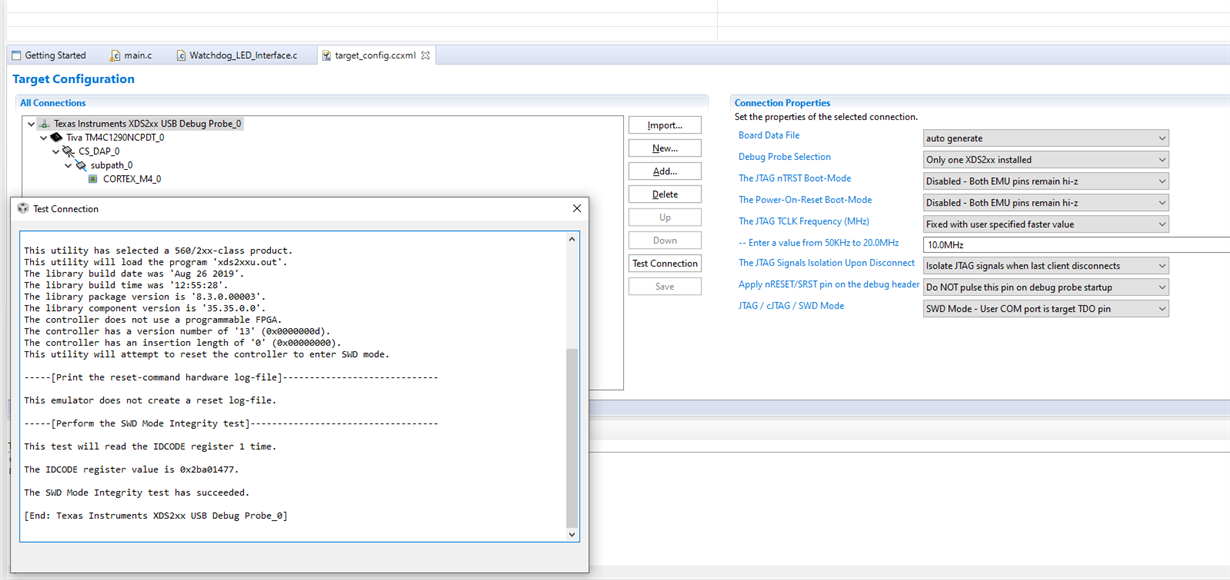The width and height of the screenshot is (1230, 580).
Task: Click the Test Connection dialog title icon
Action: (23, 209)
